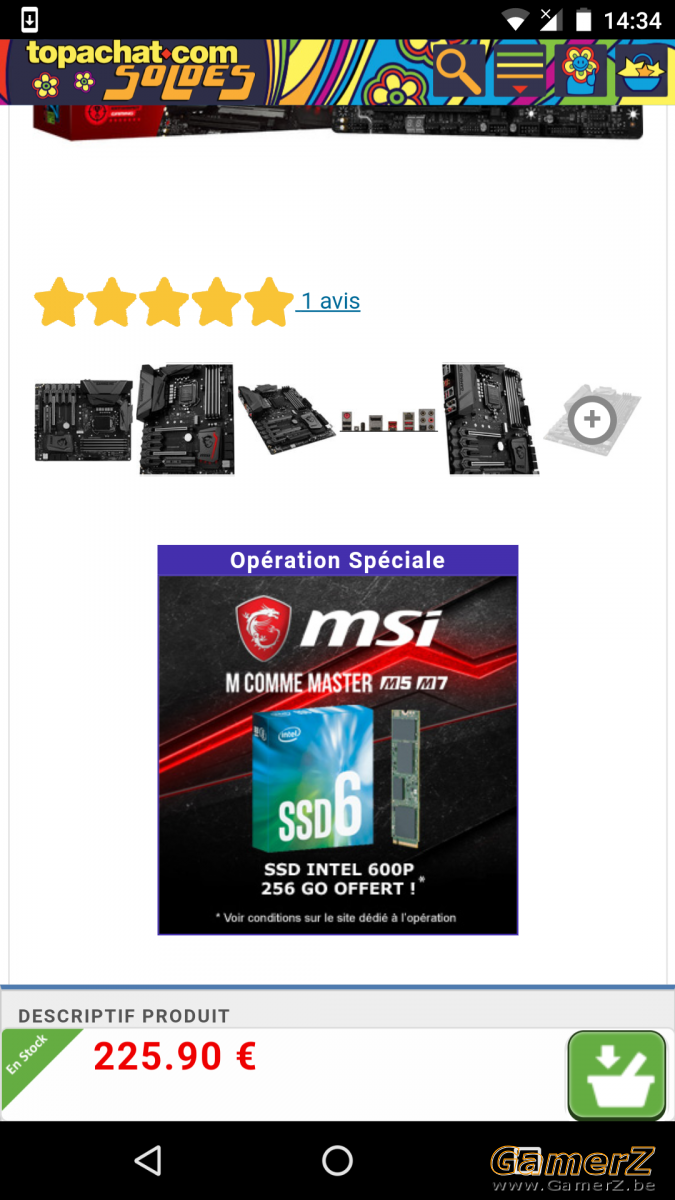Open the account flower-character icon
The image size is (675, 1200).
[580, 70]
